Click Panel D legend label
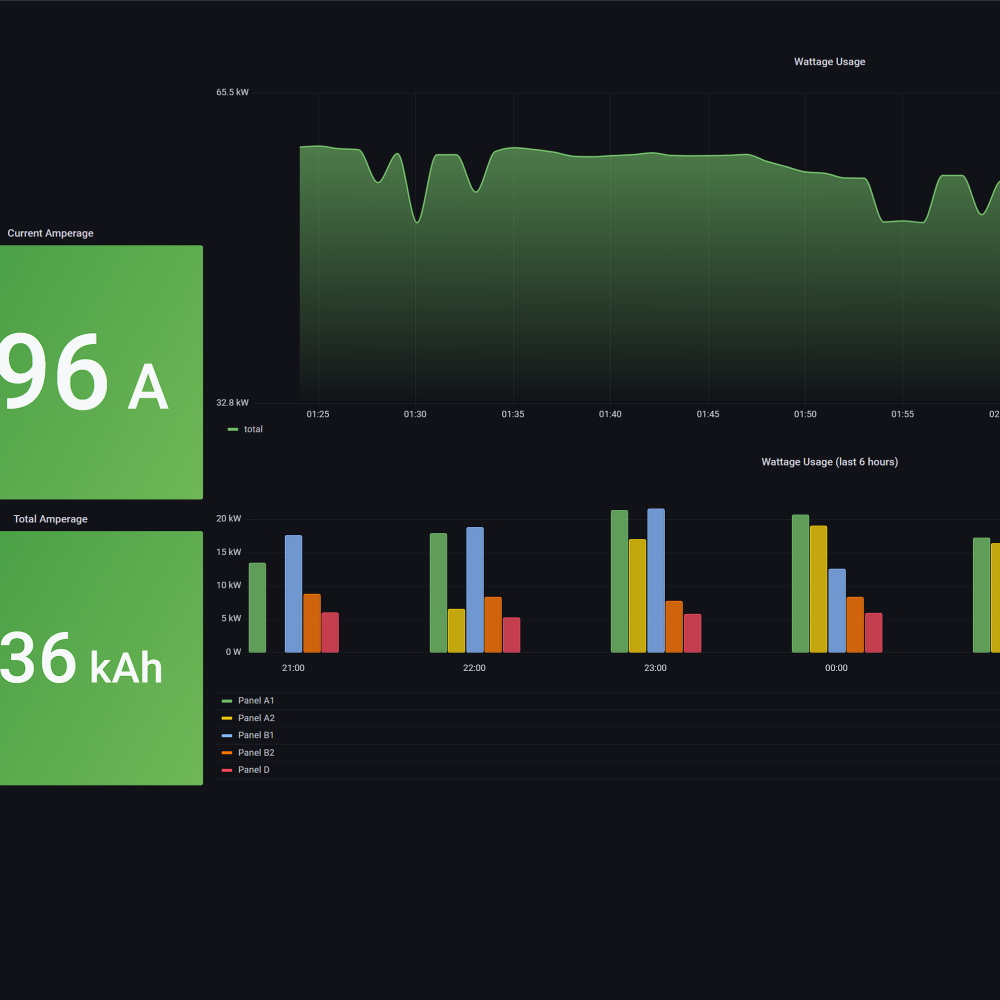The height and width of the screenshot is (1000, 1000). coord(253,770)
